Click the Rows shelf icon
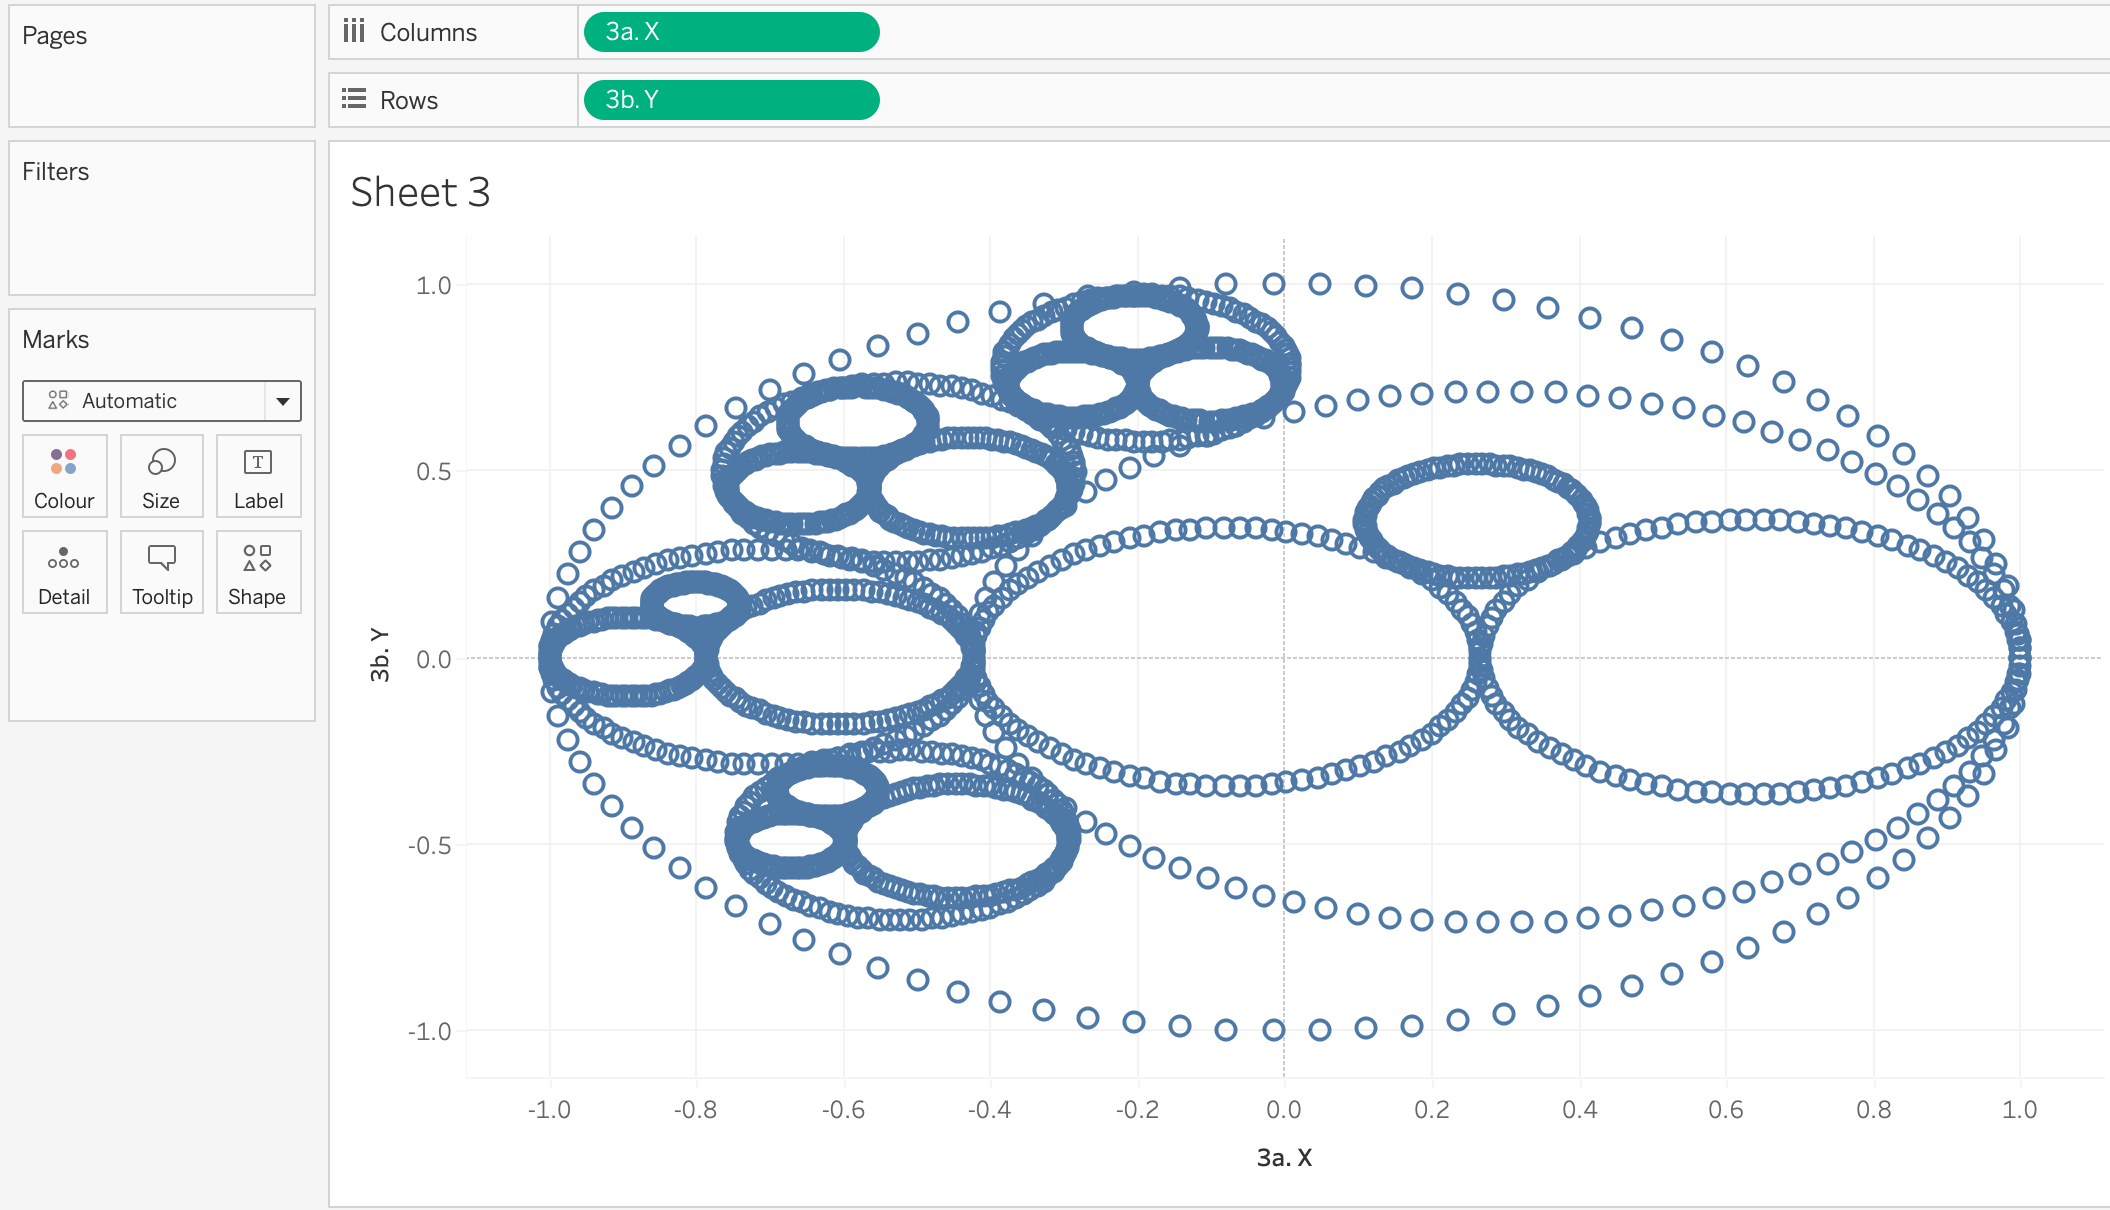Viewport: 2110px width, 1210px height. [354, 99]
